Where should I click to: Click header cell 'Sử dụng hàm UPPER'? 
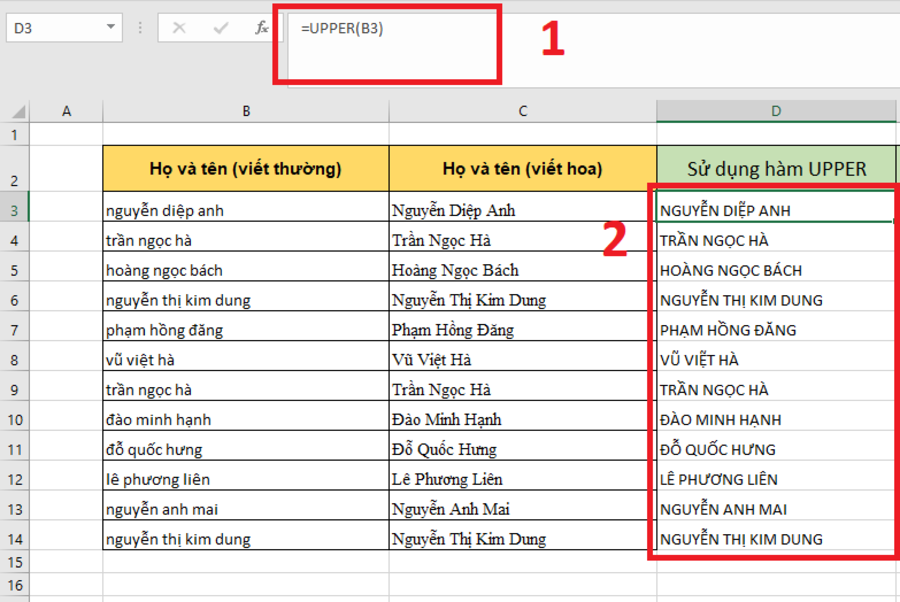[776, 169]
